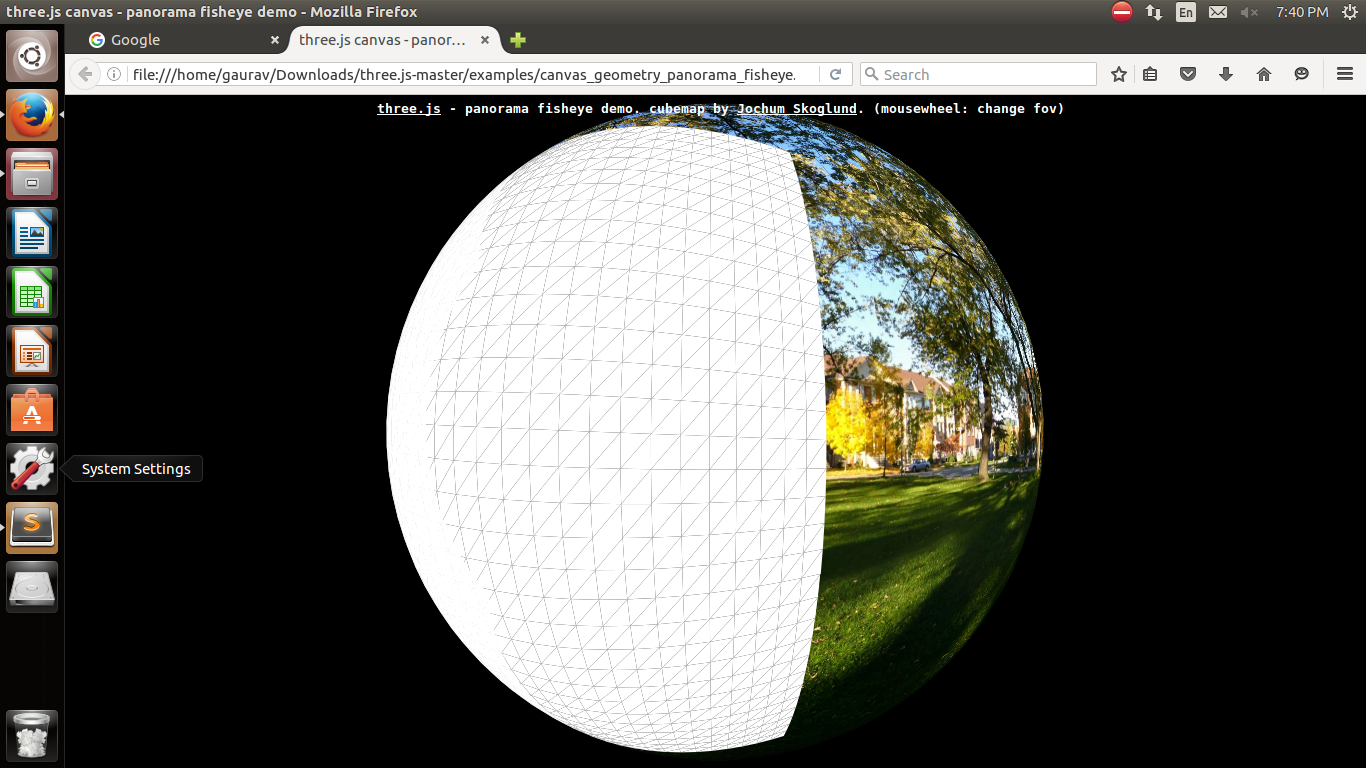Open the Downloads panel
The width and height of the screenshot is (1366, 768).
point(1226,74)
